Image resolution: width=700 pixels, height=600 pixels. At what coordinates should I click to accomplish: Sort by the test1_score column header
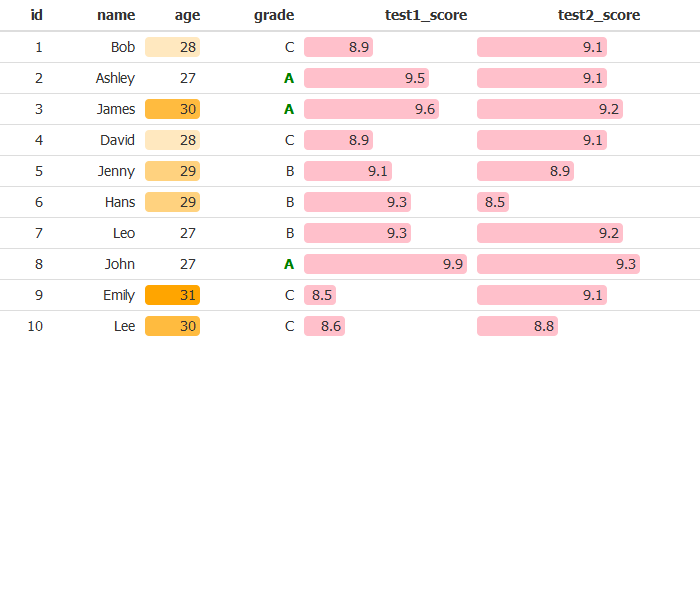click(426, 15)
